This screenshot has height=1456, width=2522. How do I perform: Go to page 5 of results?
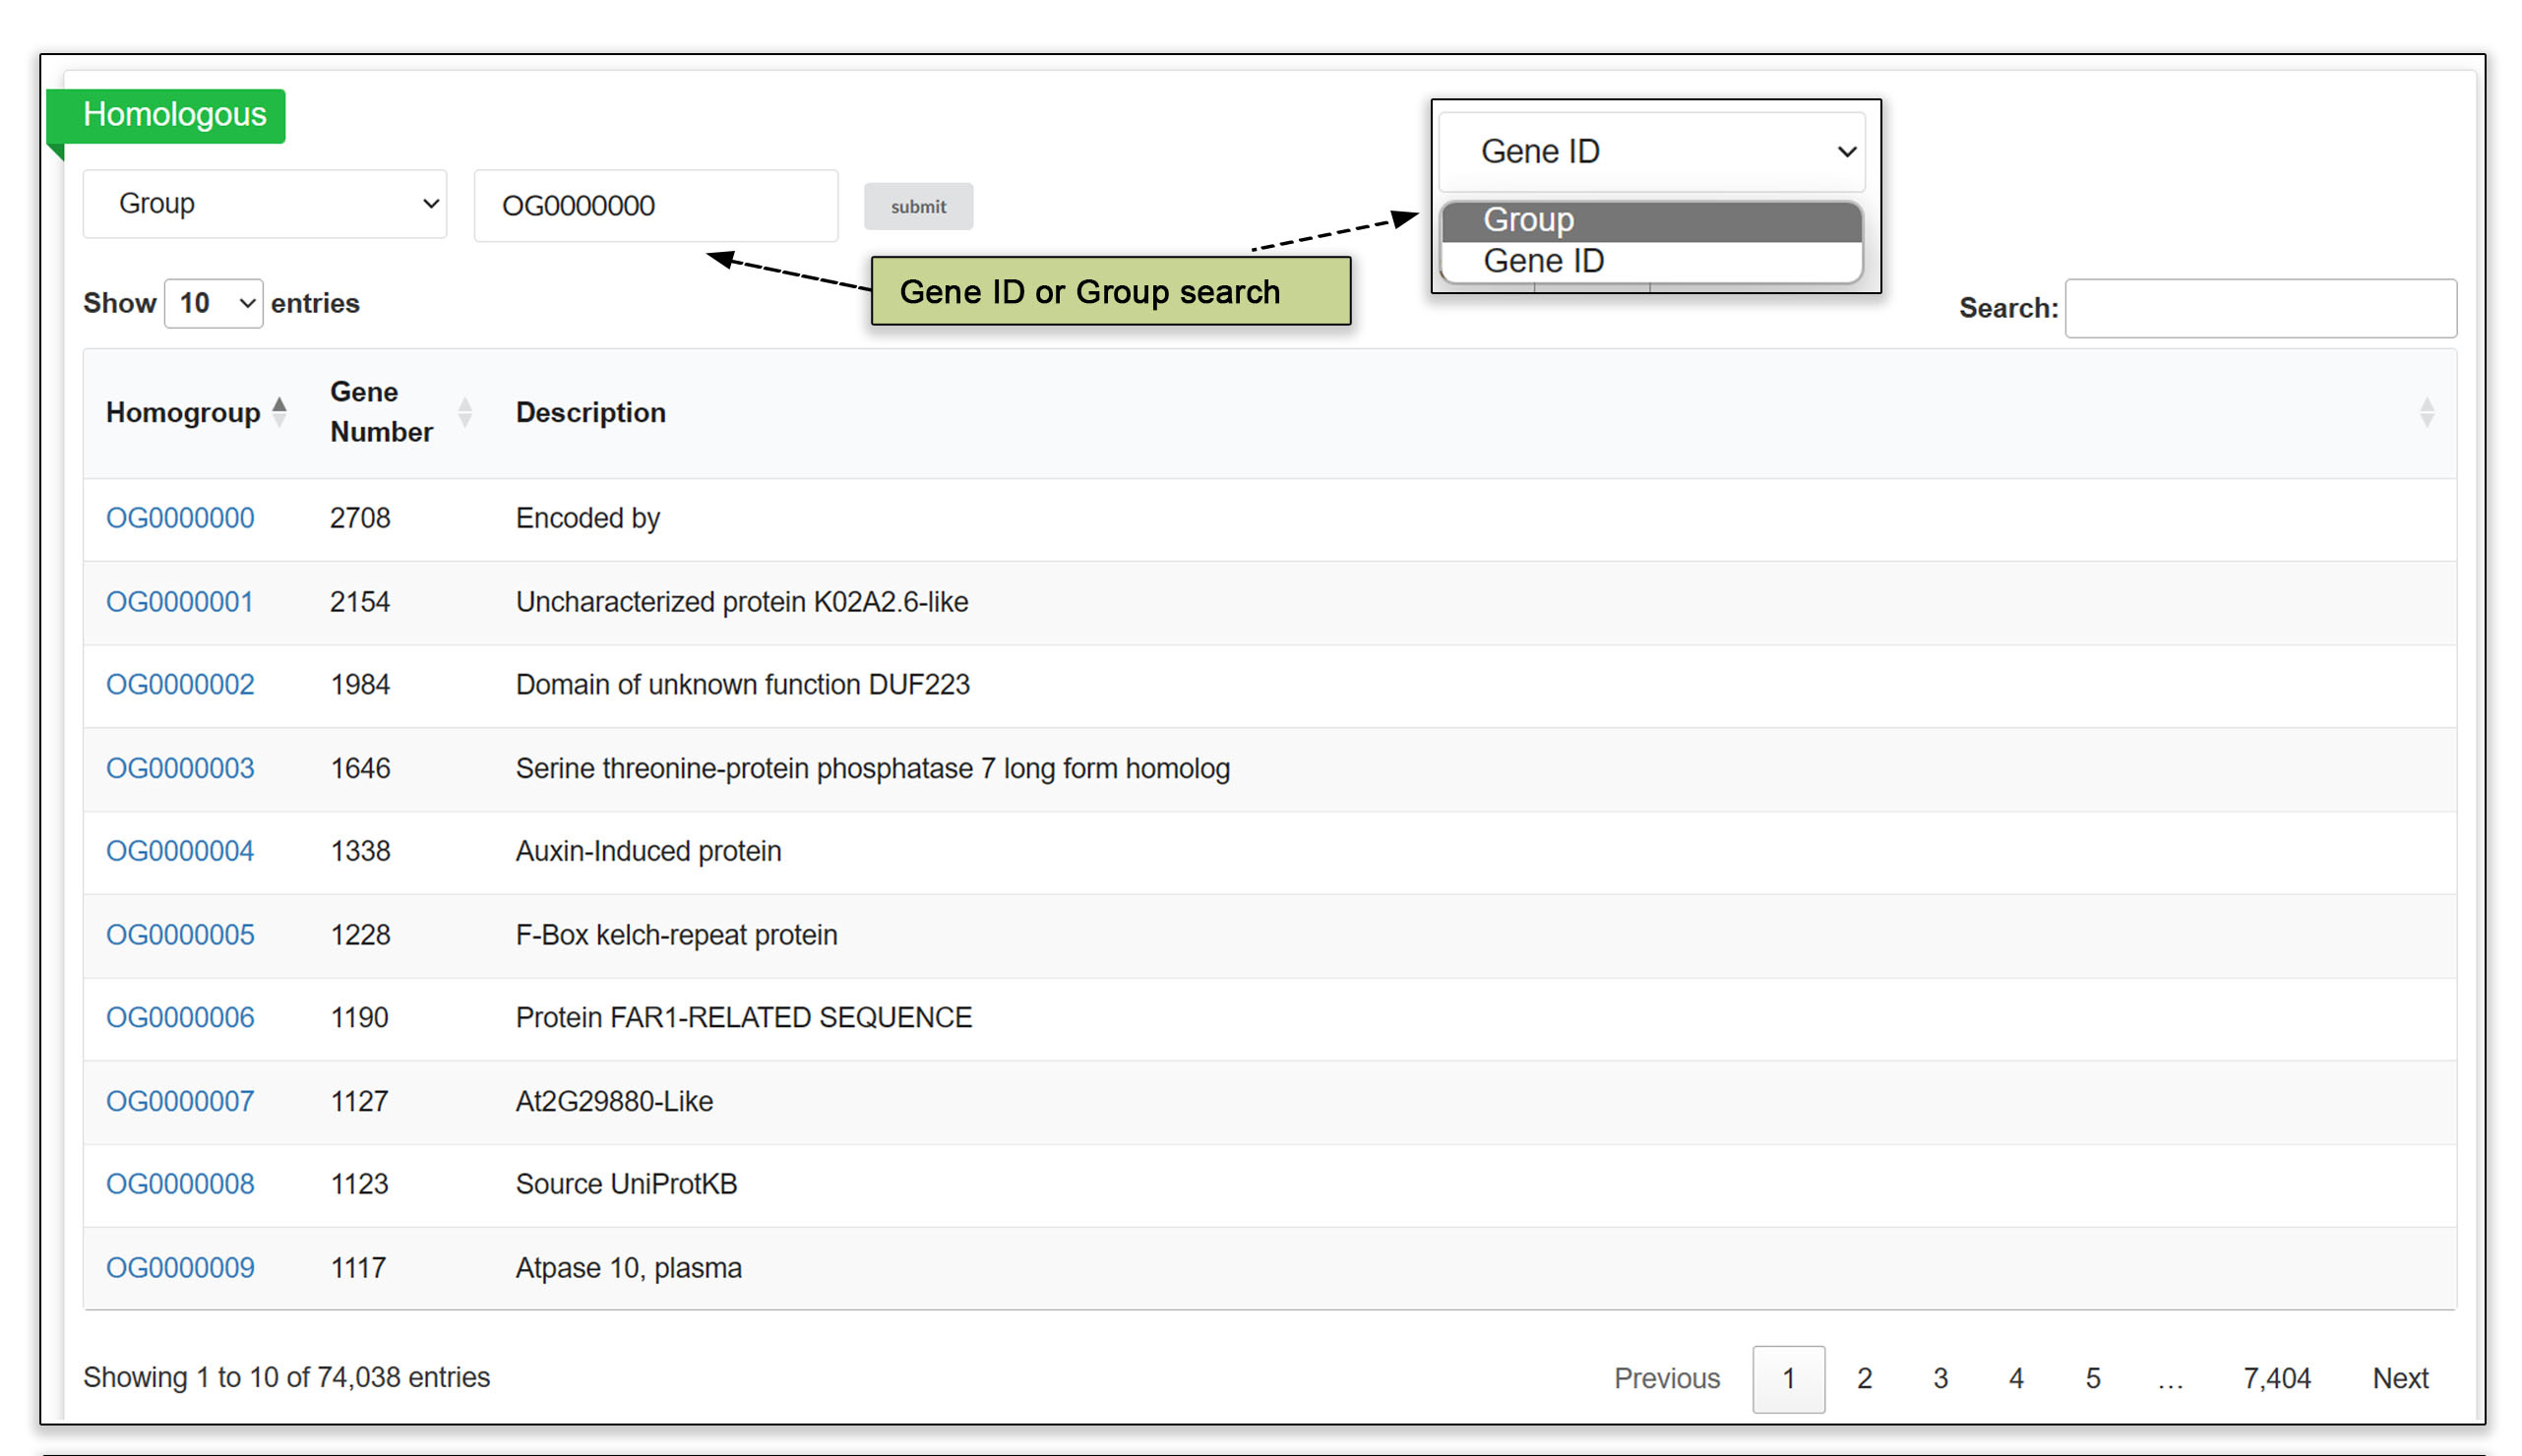(2092, 1378)
